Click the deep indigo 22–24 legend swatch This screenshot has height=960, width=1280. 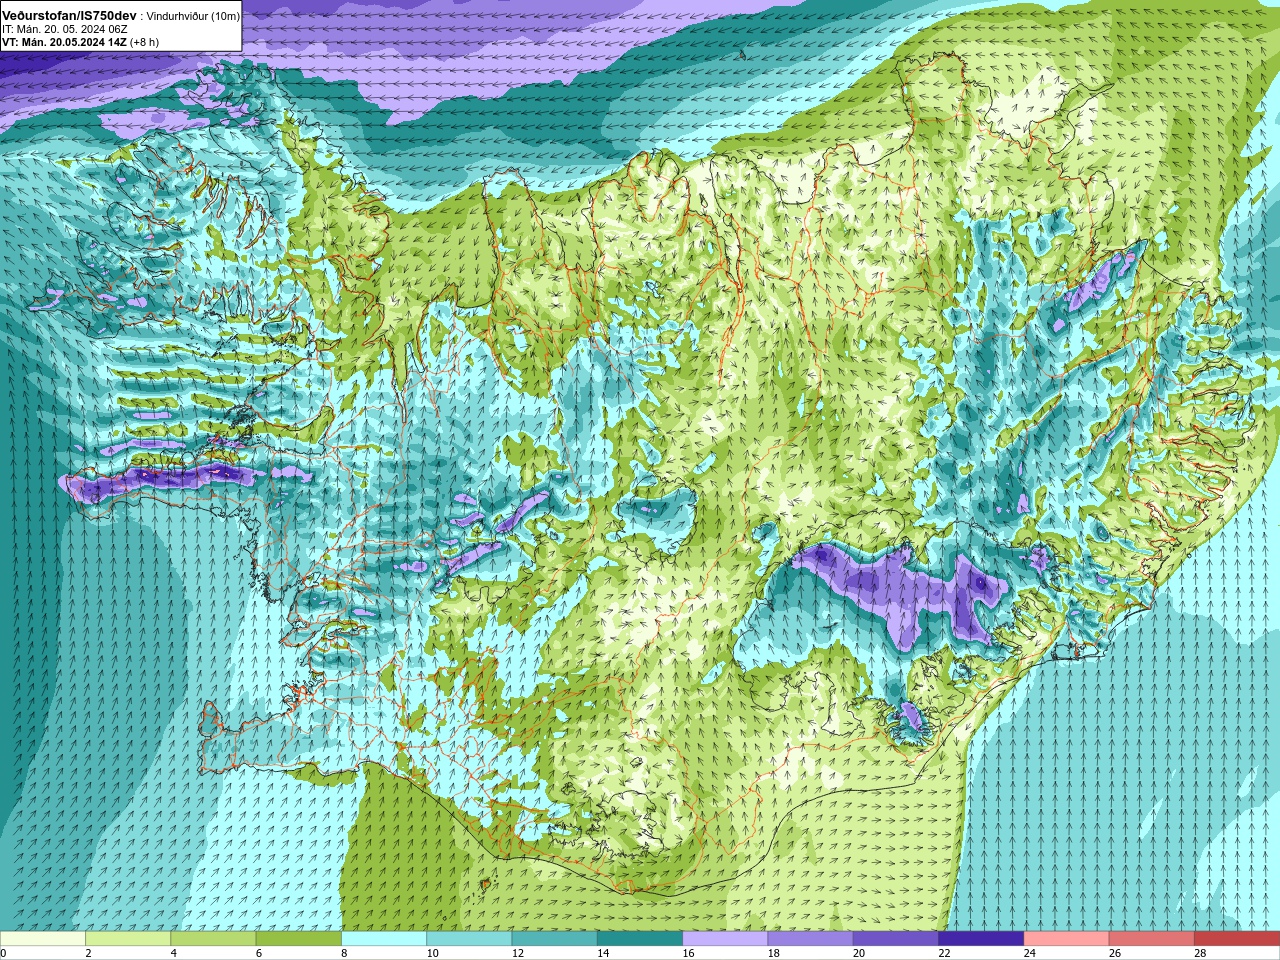point(981,939)
